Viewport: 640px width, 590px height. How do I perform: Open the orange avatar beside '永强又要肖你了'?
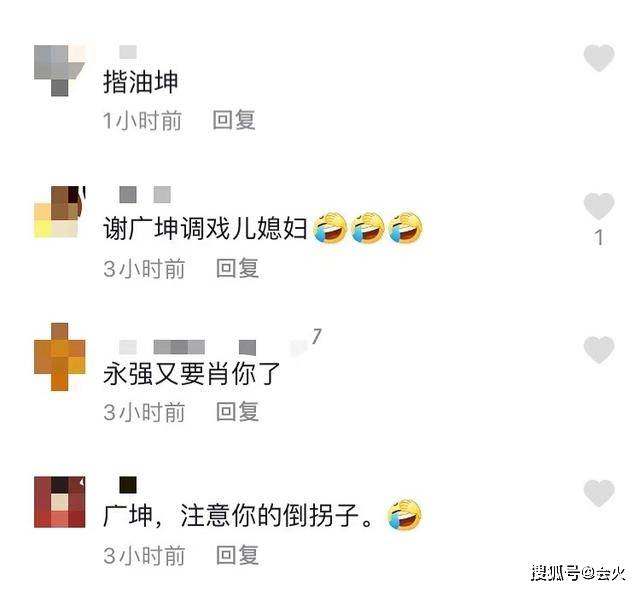pyautogui.click(x=60, y=357)
